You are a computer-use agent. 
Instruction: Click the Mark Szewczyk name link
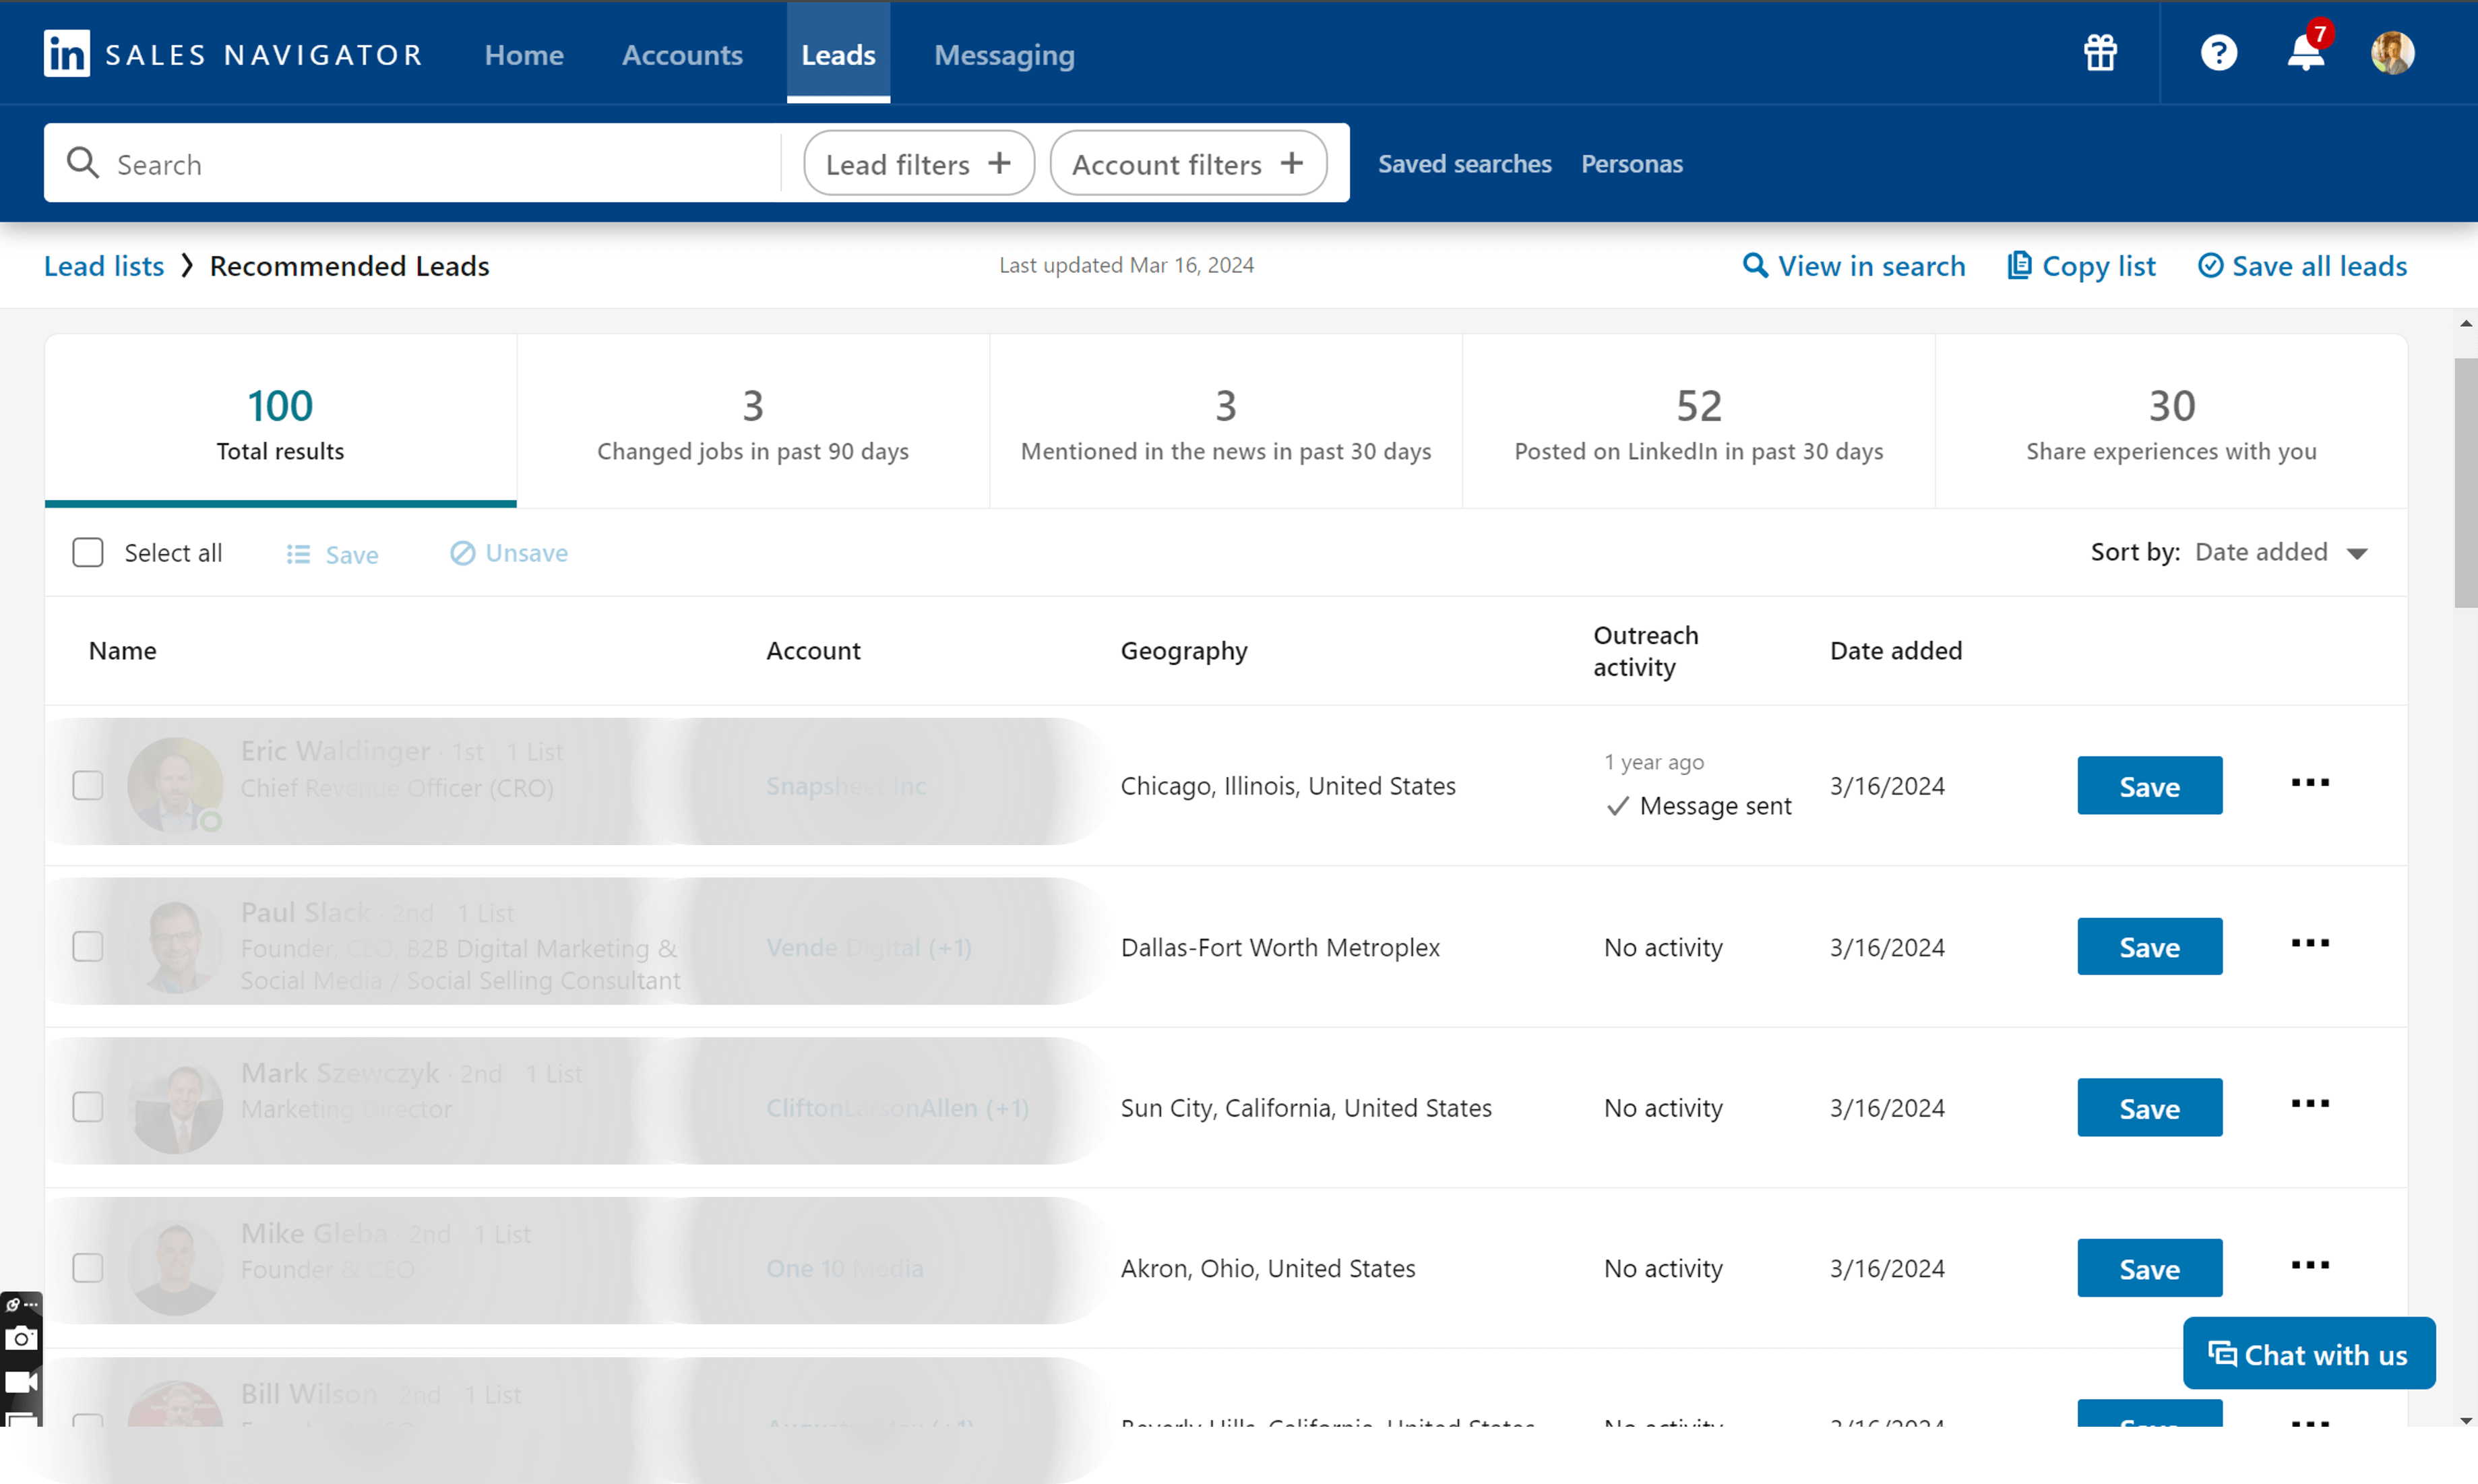coord(340,1073)
